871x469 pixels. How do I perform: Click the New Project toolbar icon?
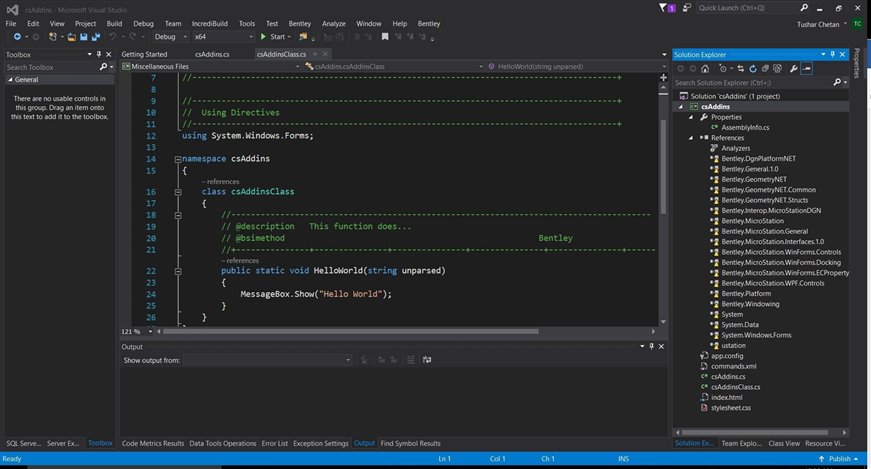(53, 37)
